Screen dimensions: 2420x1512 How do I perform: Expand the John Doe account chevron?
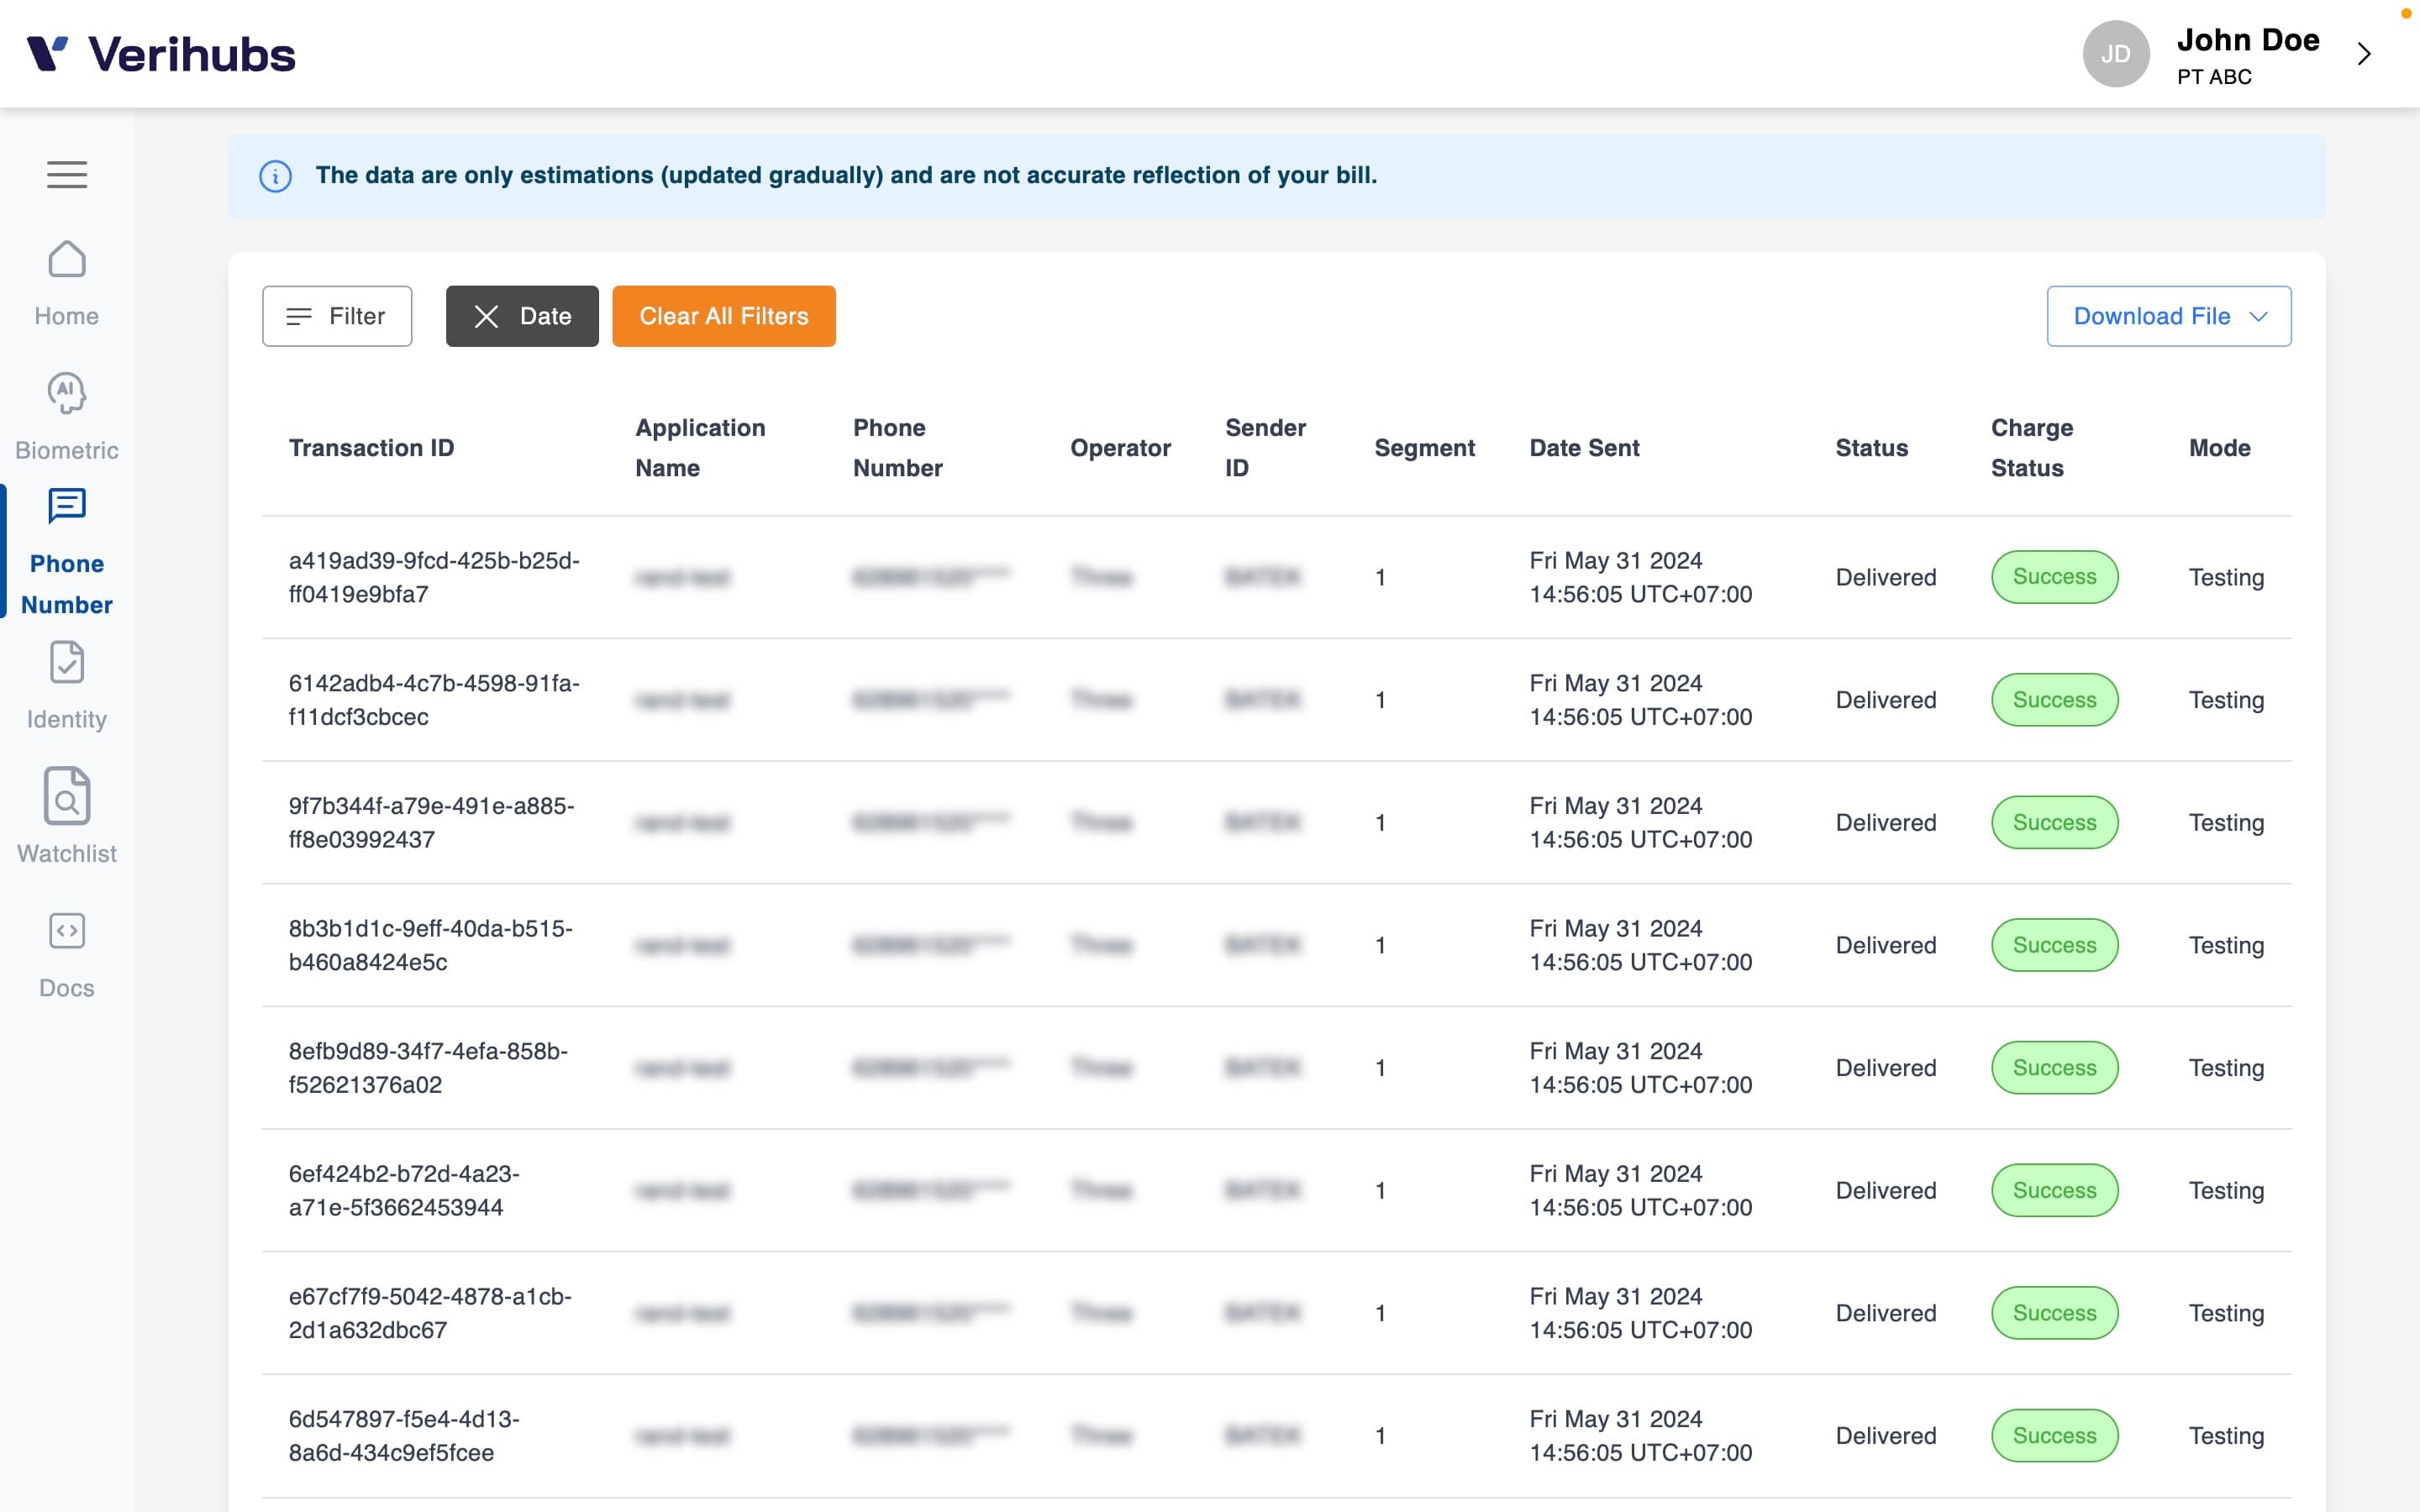tap(2364, 54)
